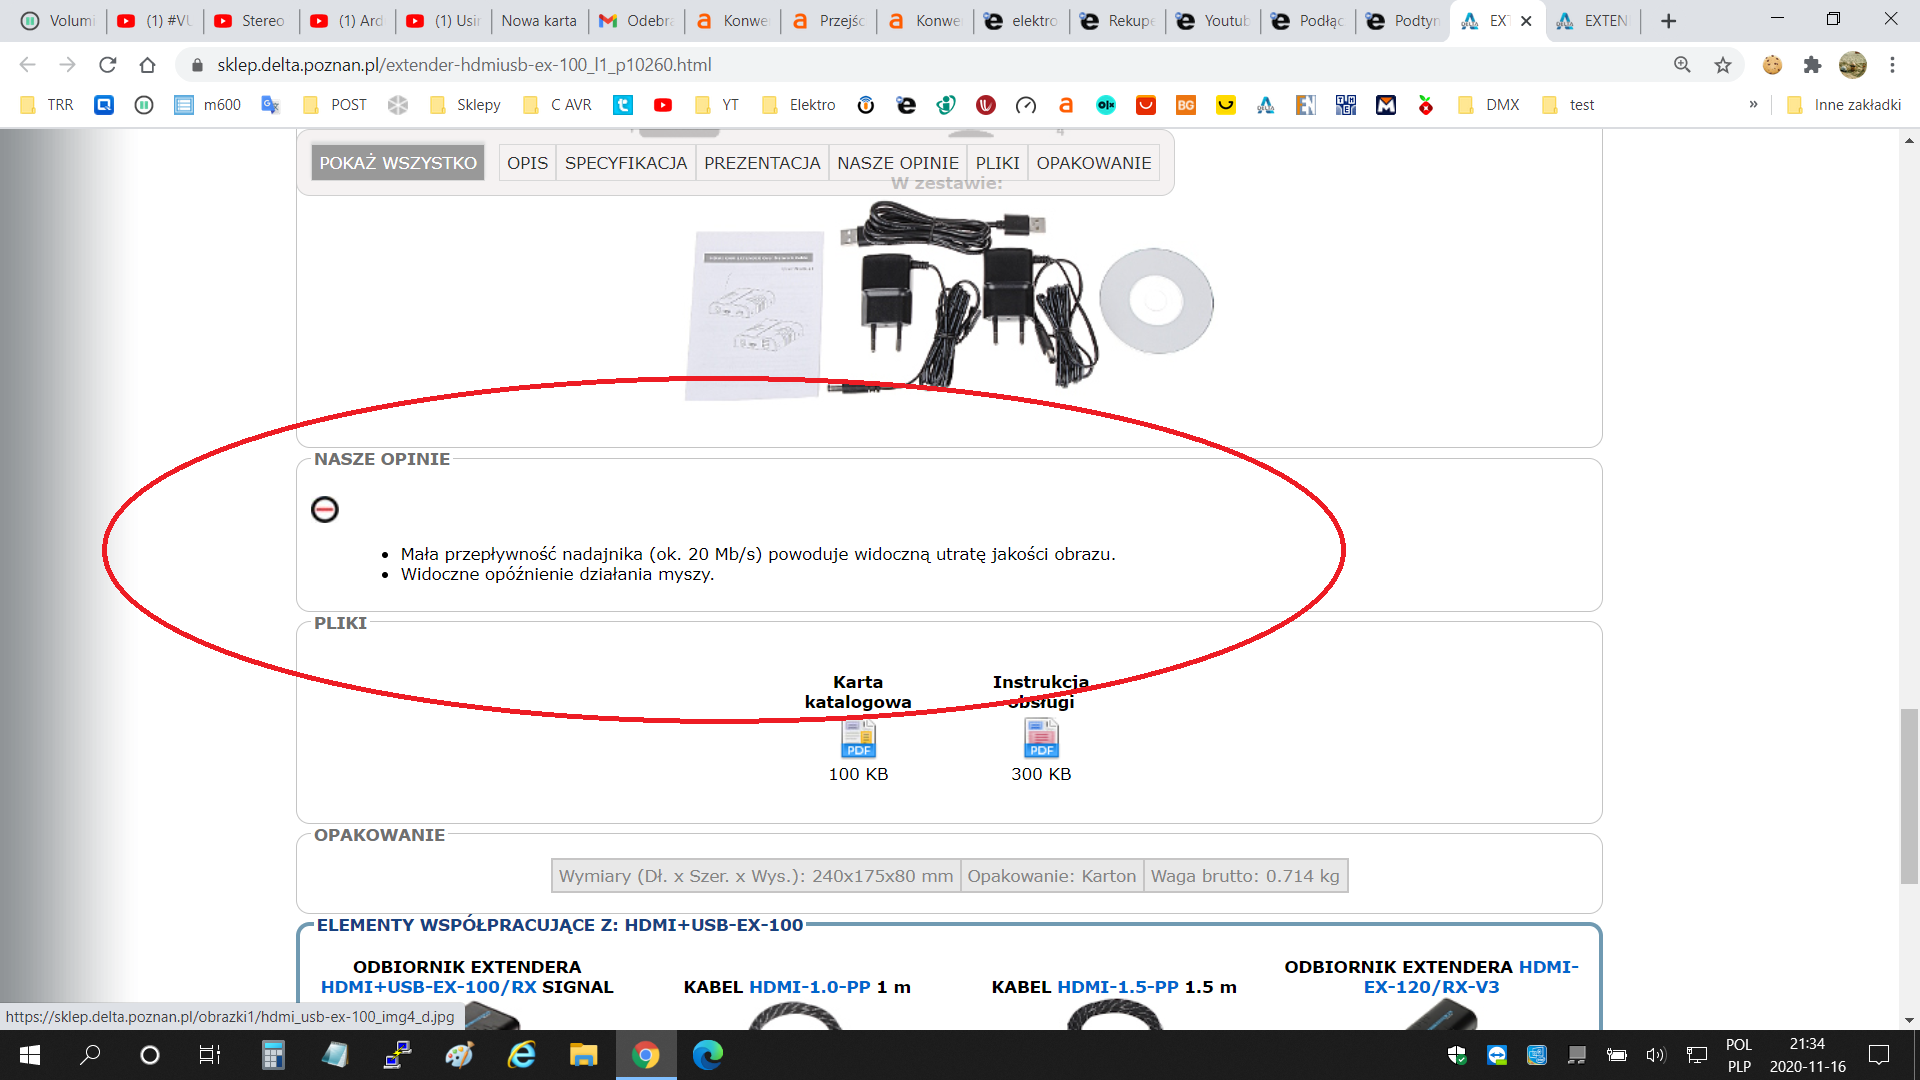Switch to the Stereo YouTube browser tab
The image size is (1920, 1080).
[251, 21]
